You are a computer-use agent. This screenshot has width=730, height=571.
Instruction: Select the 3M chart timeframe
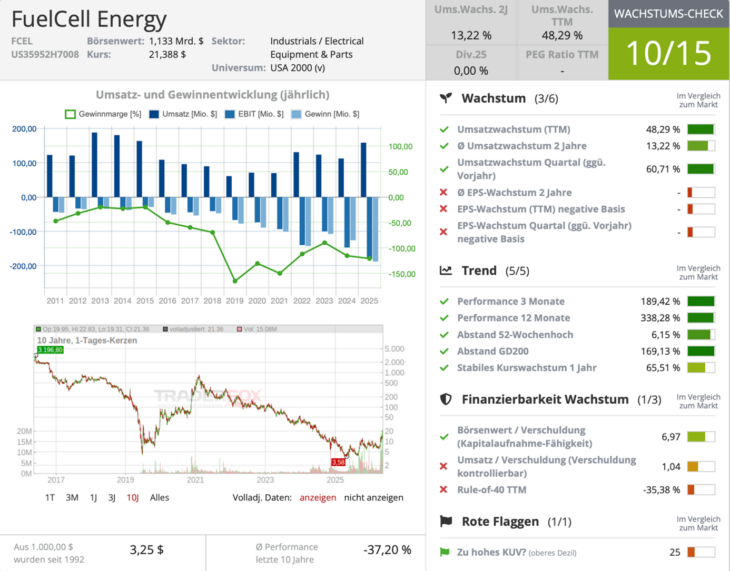coord(72,497)
